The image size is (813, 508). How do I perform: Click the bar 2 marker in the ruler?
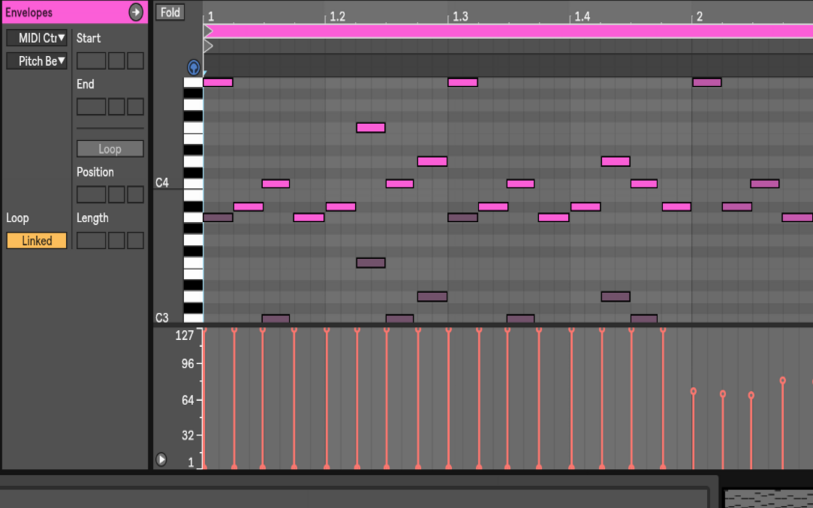click(699, 17)
